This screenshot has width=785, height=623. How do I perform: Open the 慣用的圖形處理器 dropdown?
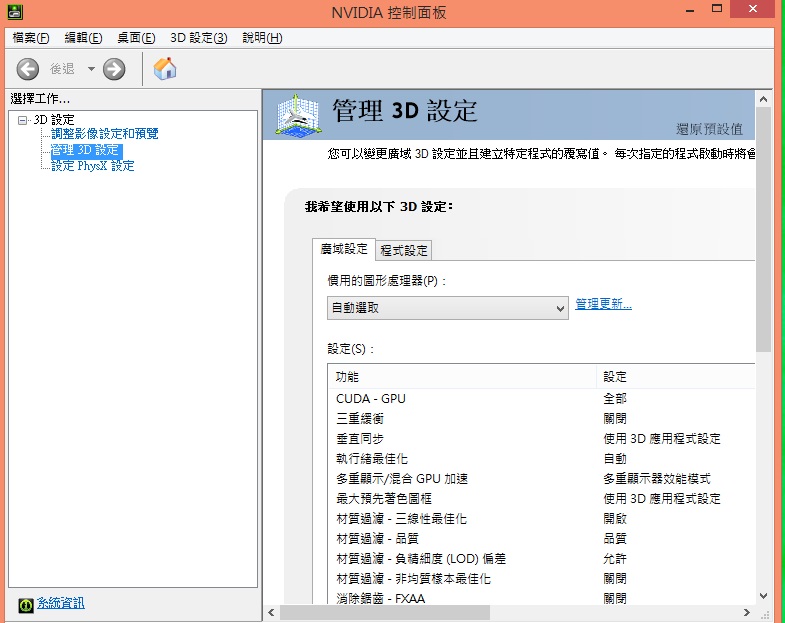pyautogui.click(x=448, y=308)
